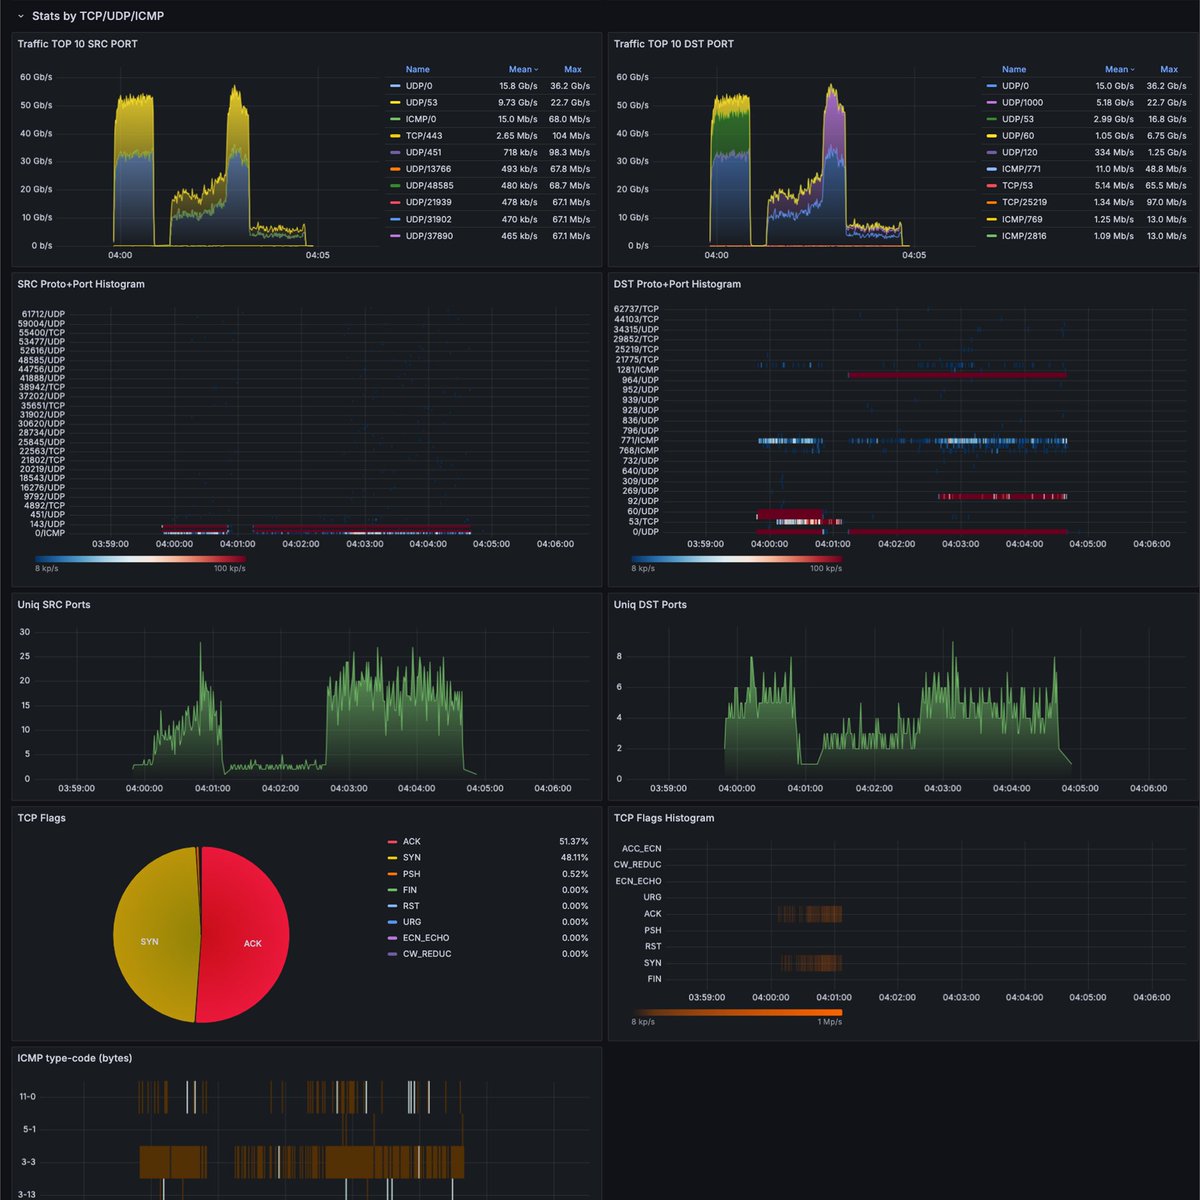Toggle the SYN entry in TCP Flags legend
Viewport: 1200px width, 1200px height.
[x=410, y=857]
